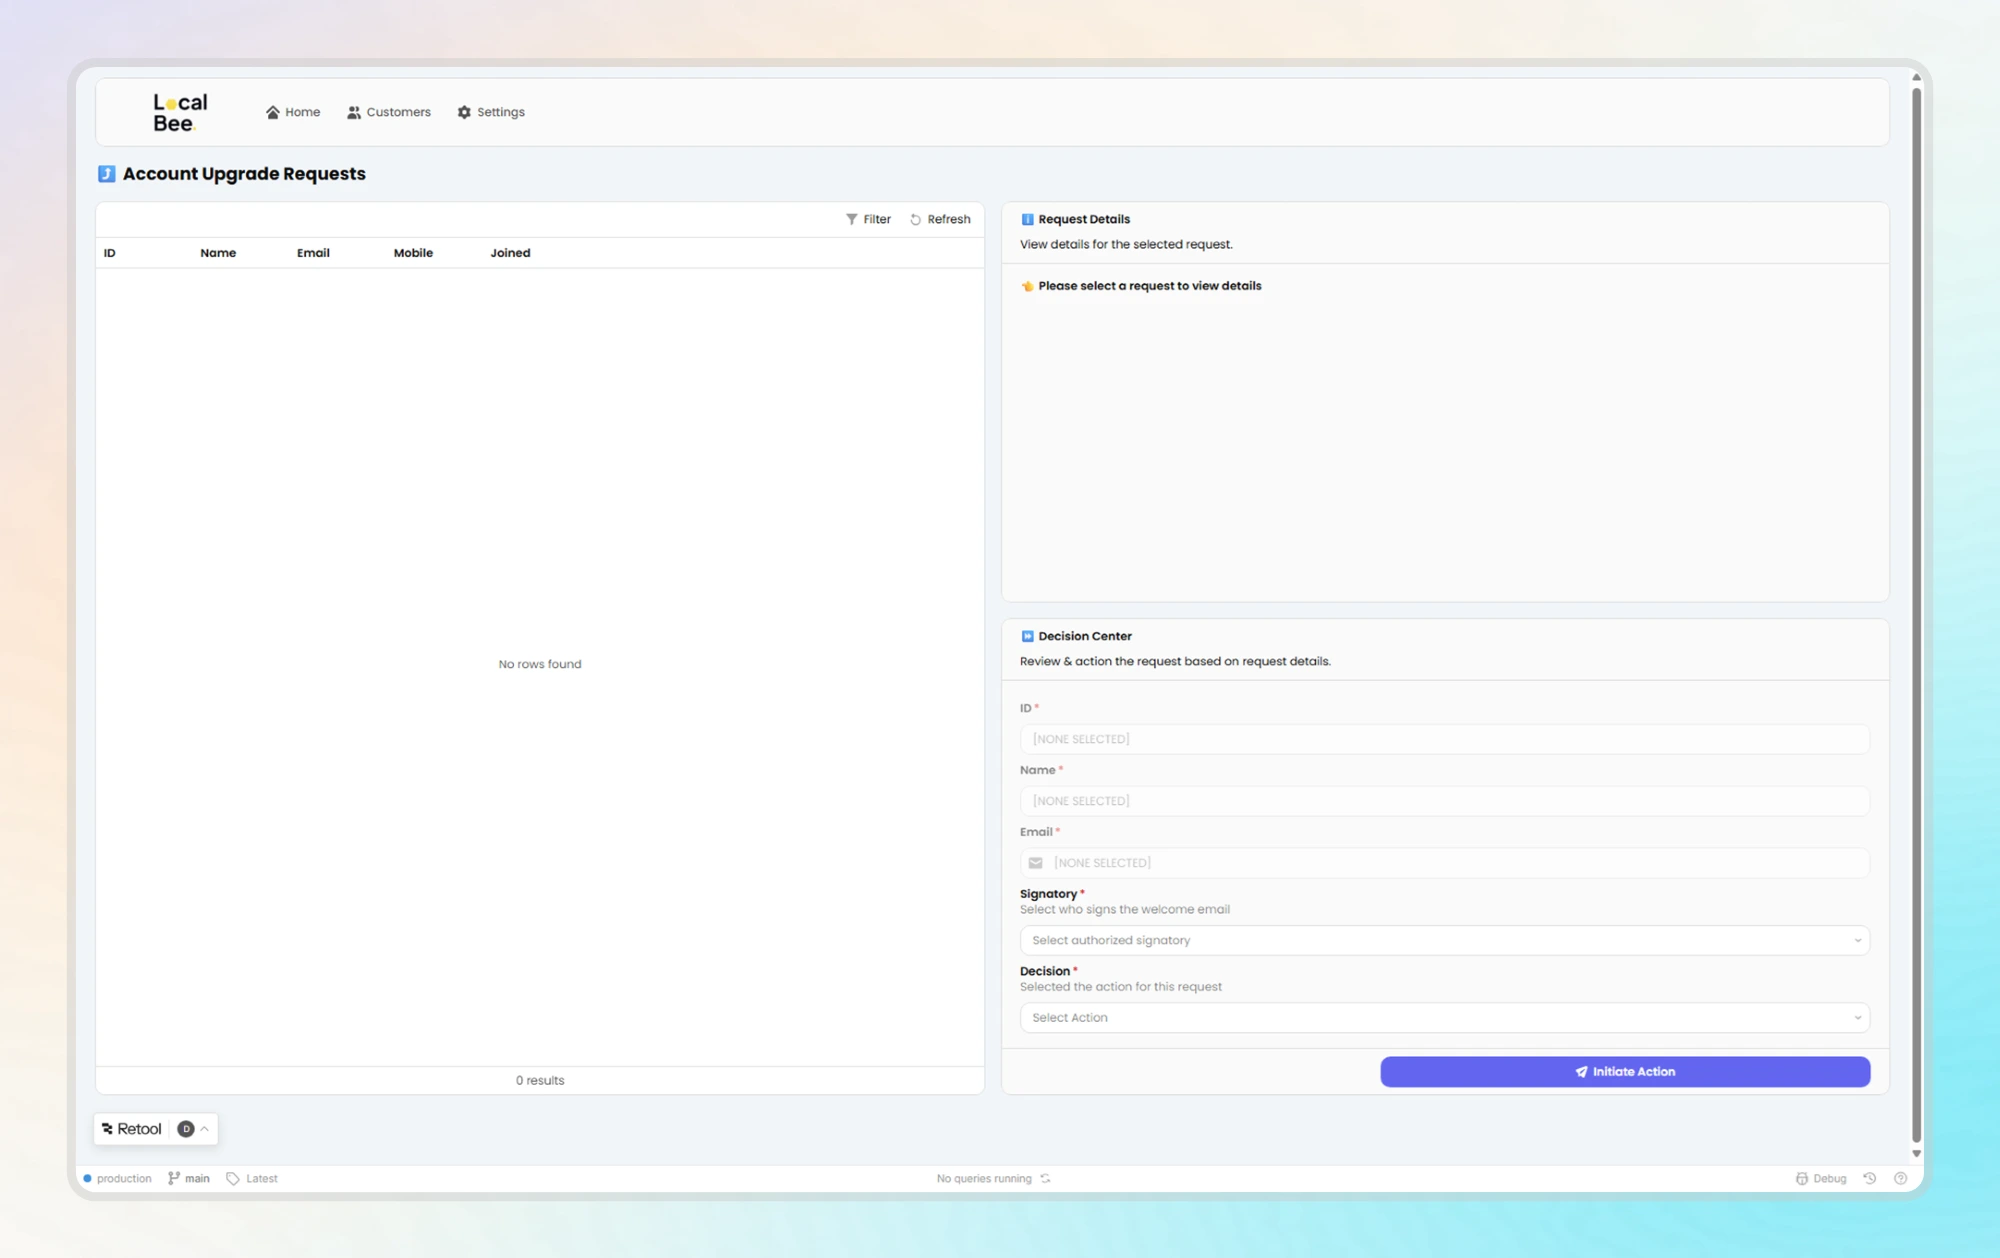Viewport: 2000px width, 1258px height.
Task: Click the pointing hand icon in Request Details
Action: coord(1027,286)
